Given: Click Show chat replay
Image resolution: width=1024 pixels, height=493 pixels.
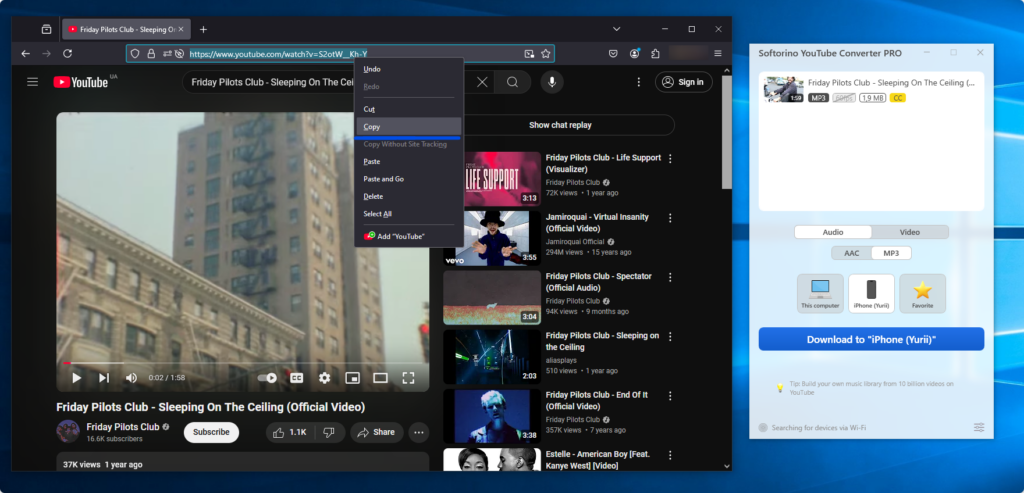Looking at the screenshot, I should [x=560, y=125].
